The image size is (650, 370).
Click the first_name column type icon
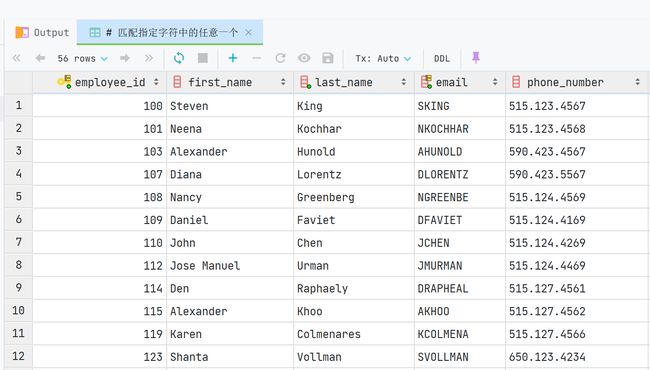point(177,82)
